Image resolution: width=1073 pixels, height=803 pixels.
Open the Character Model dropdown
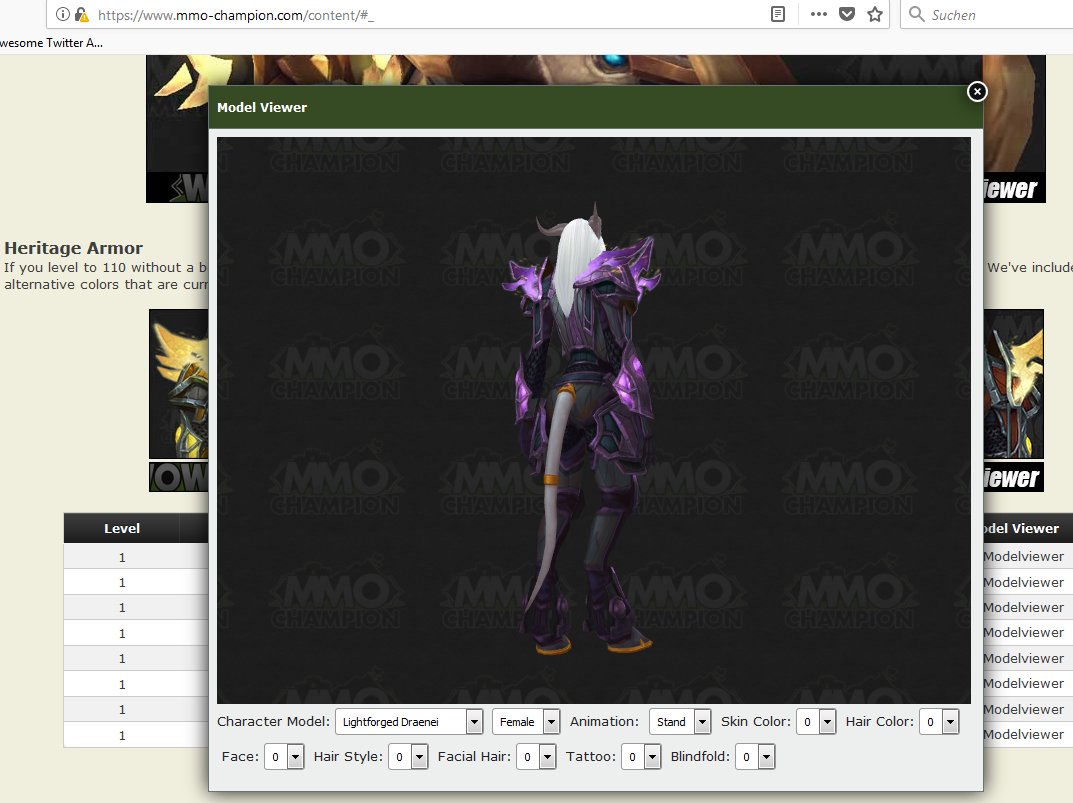point(409,722)
